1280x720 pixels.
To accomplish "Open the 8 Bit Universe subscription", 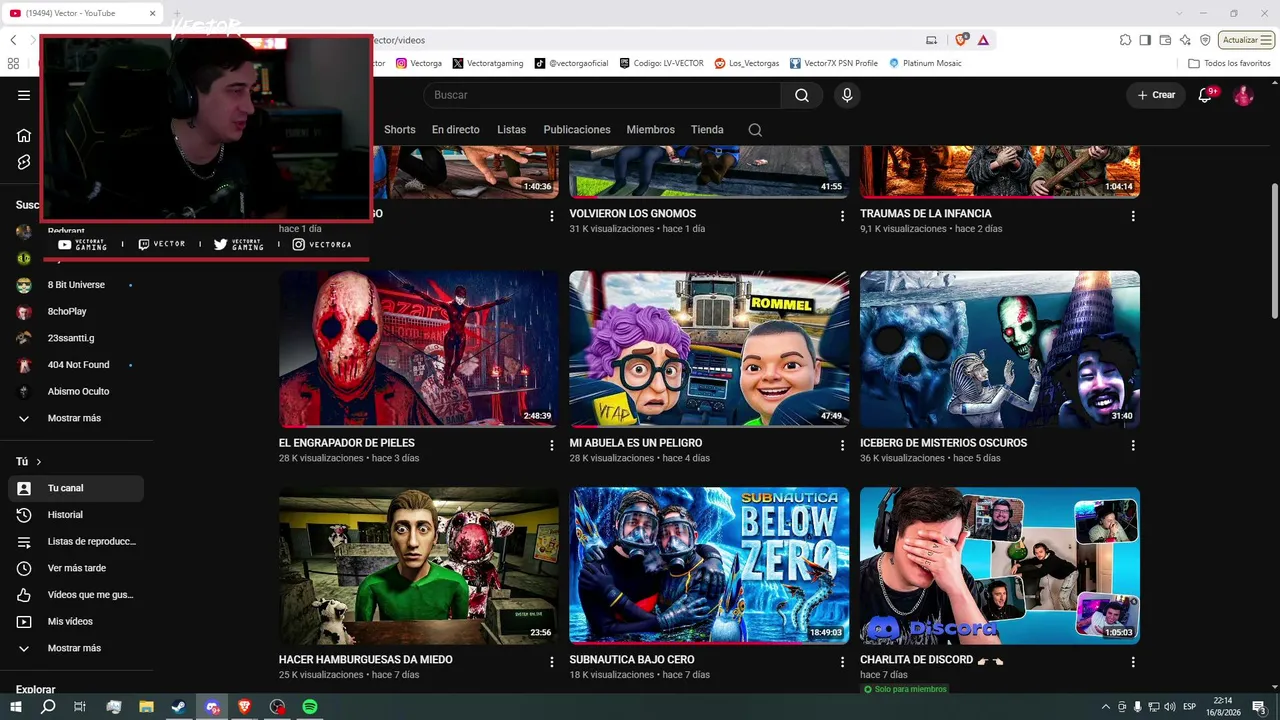I will (x=76, y=285).
